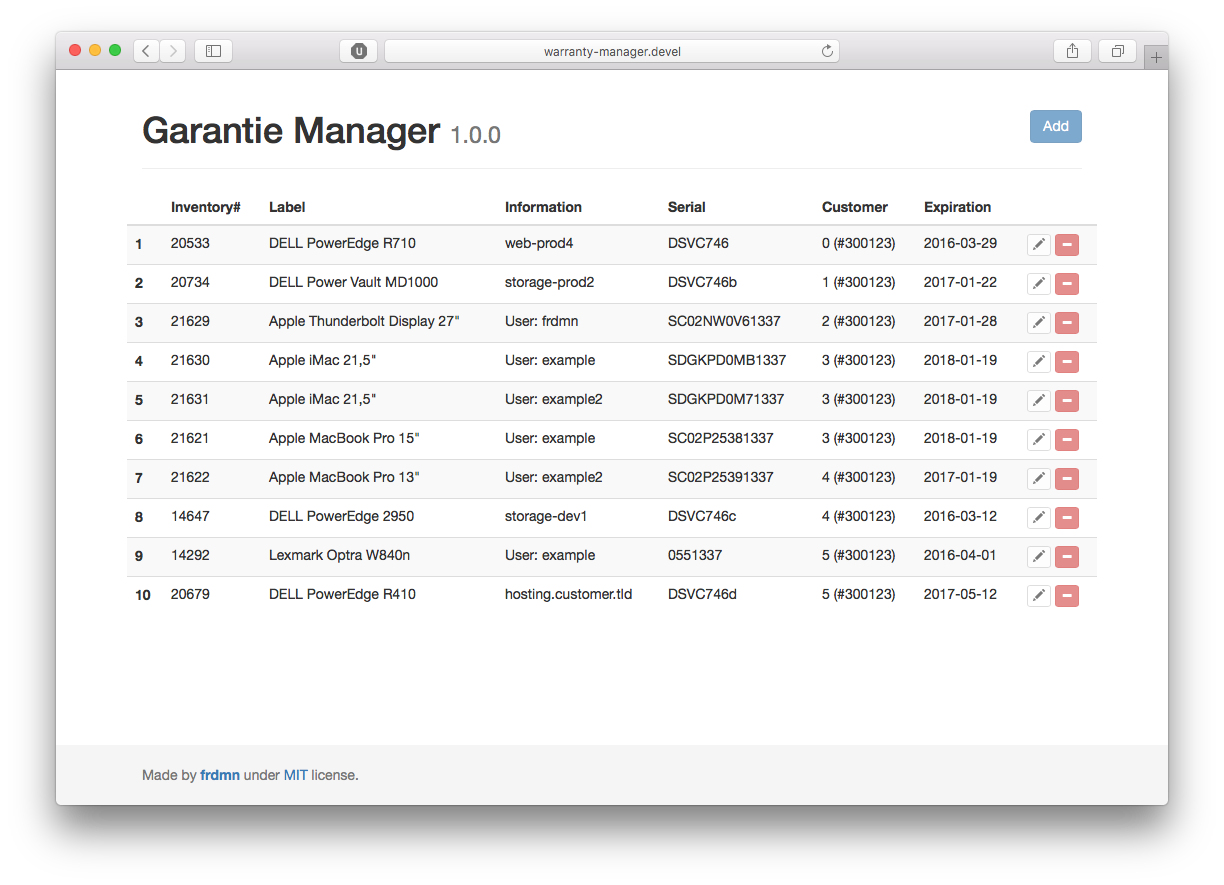The image size is (1224, 885).
Task: Remove the Apple iMac with serial SDGKPD0M71337
Action: click(x=1066, y=400)
